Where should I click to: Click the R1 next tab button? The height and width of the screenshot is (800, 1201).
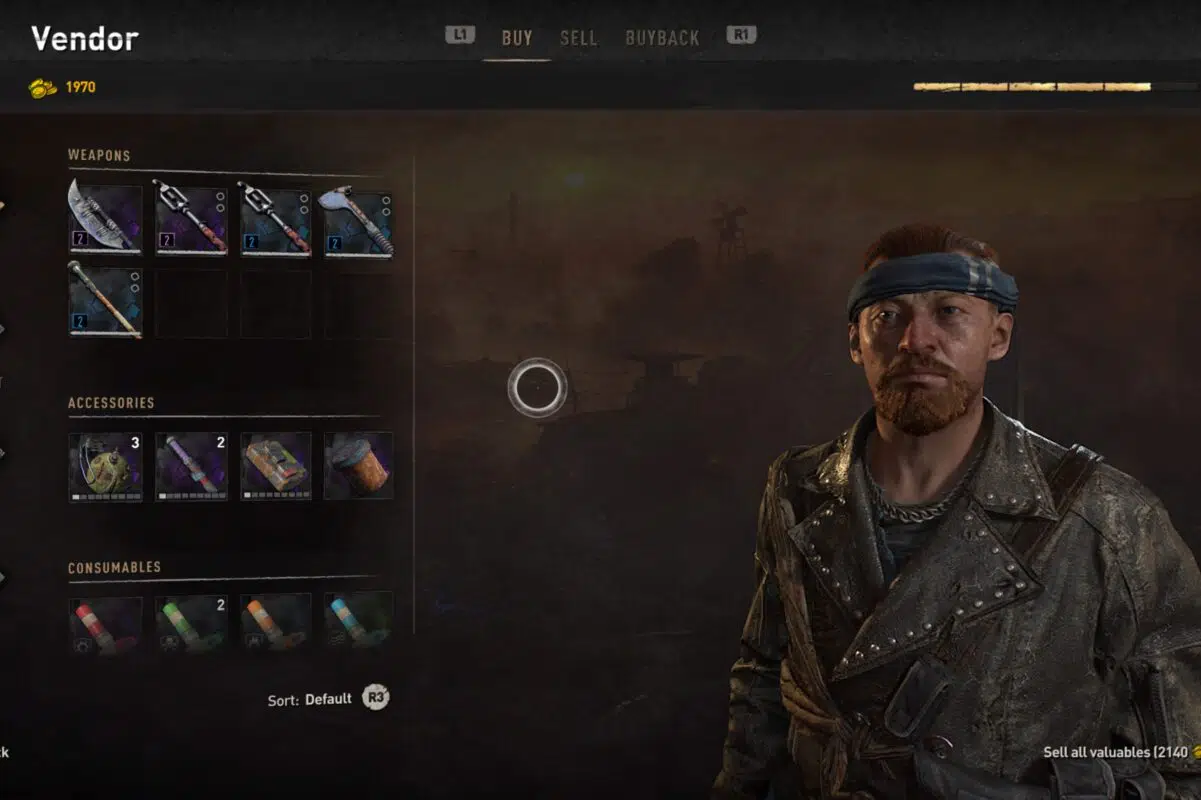tap(742, 35)
